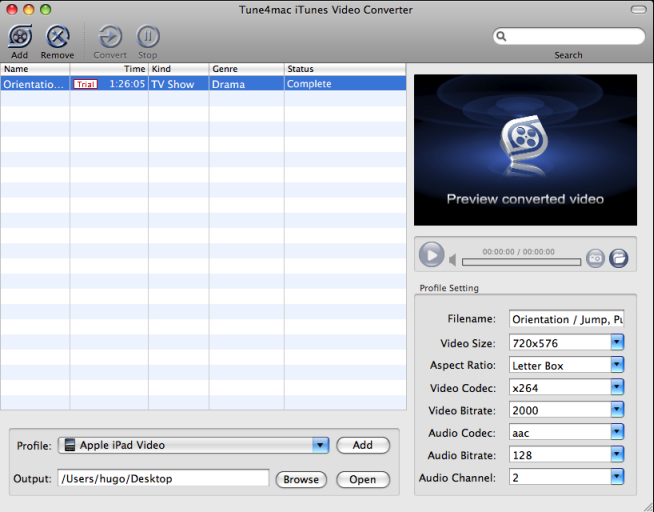Take a snapshot with the camera icon
Viewport: 654px width, 512px height.
[595, 258]
